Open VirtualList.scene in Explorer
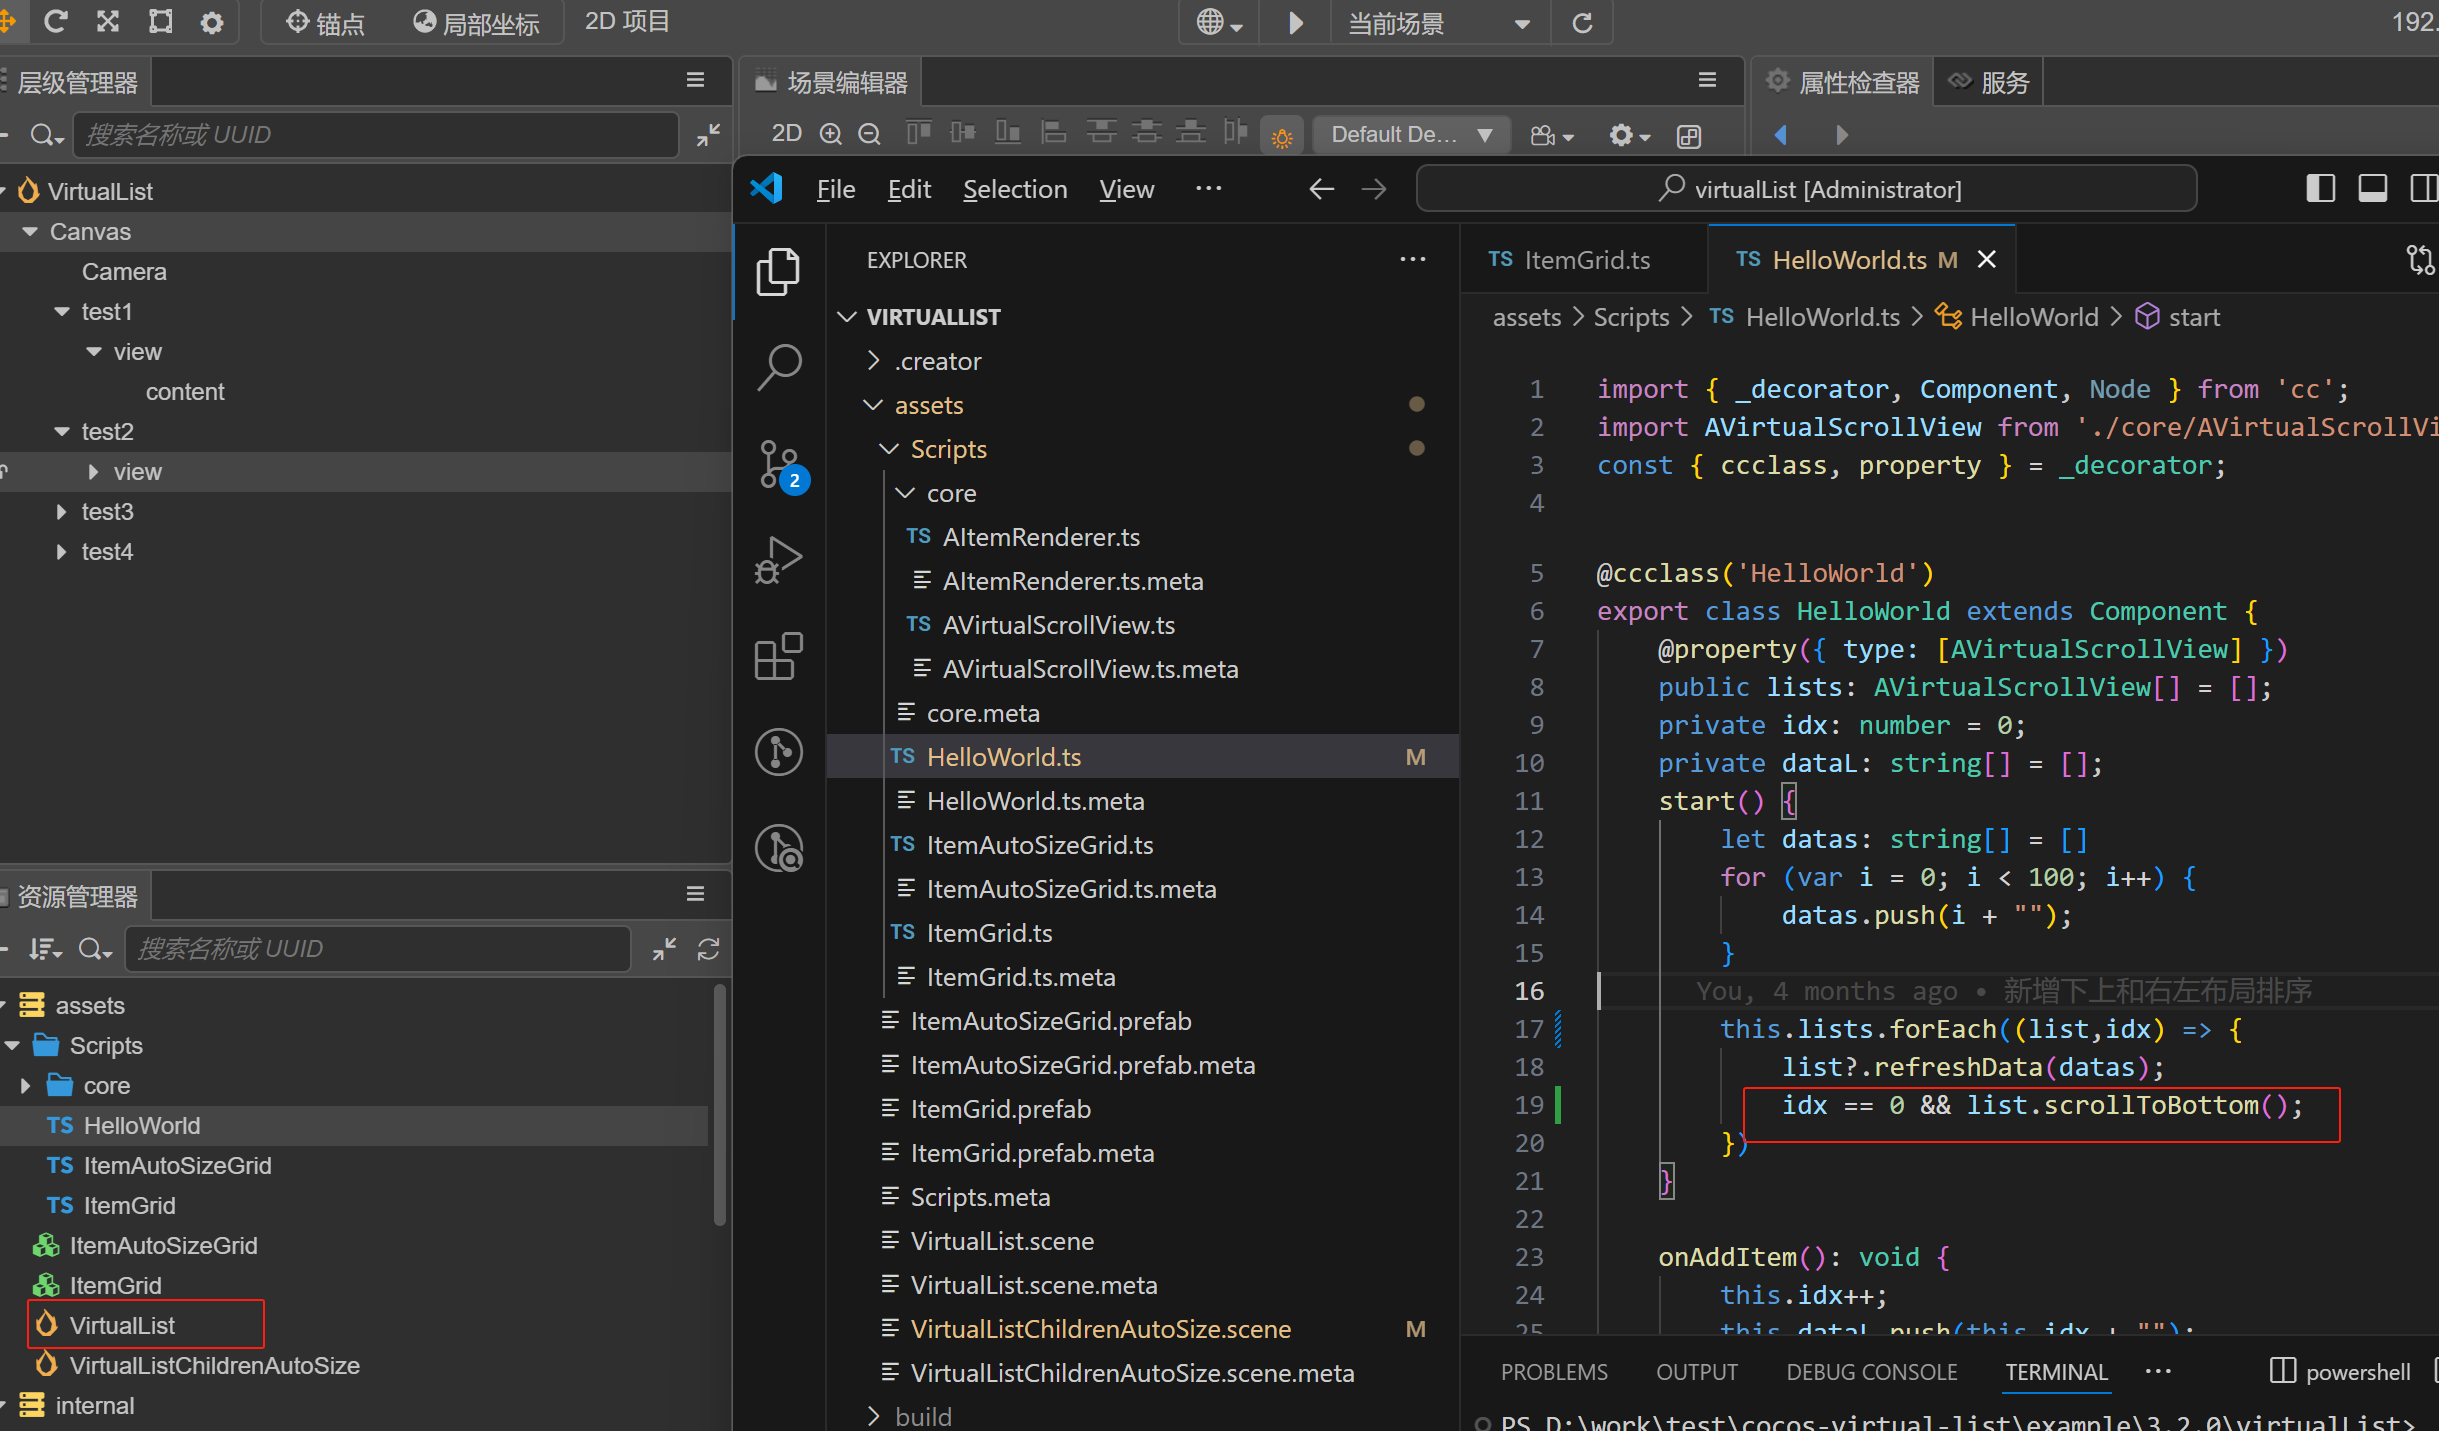This screenshot has width=2439, height=1431. (1001, 1241)
